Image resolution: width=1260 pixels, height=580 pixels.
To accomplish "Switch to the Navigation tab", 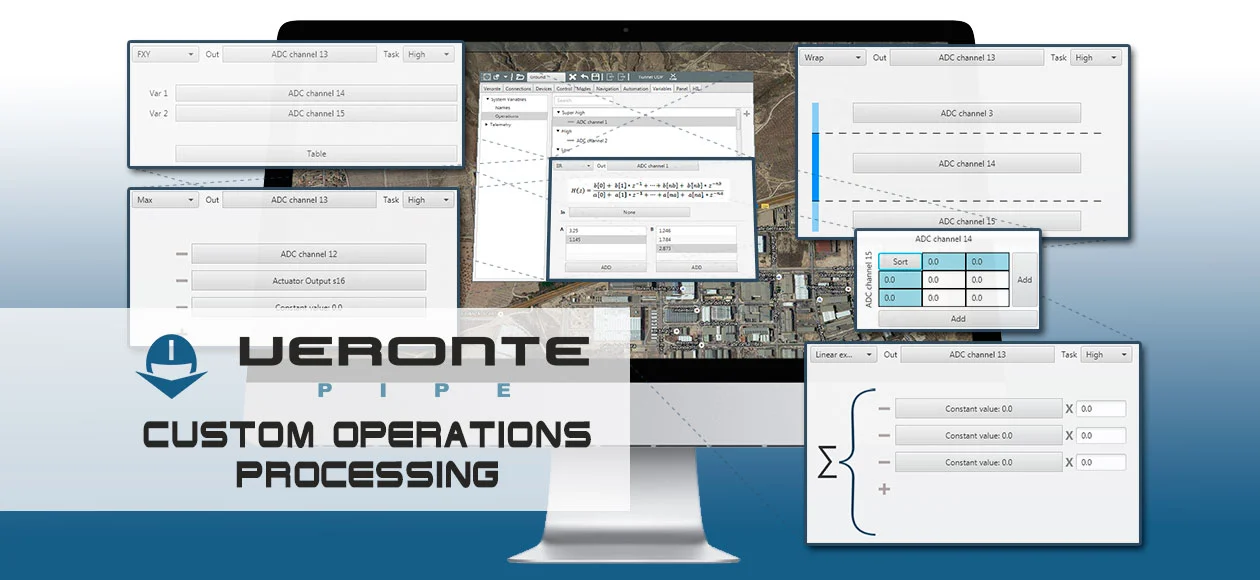I will pyautogui.click(x=607, y=89).
